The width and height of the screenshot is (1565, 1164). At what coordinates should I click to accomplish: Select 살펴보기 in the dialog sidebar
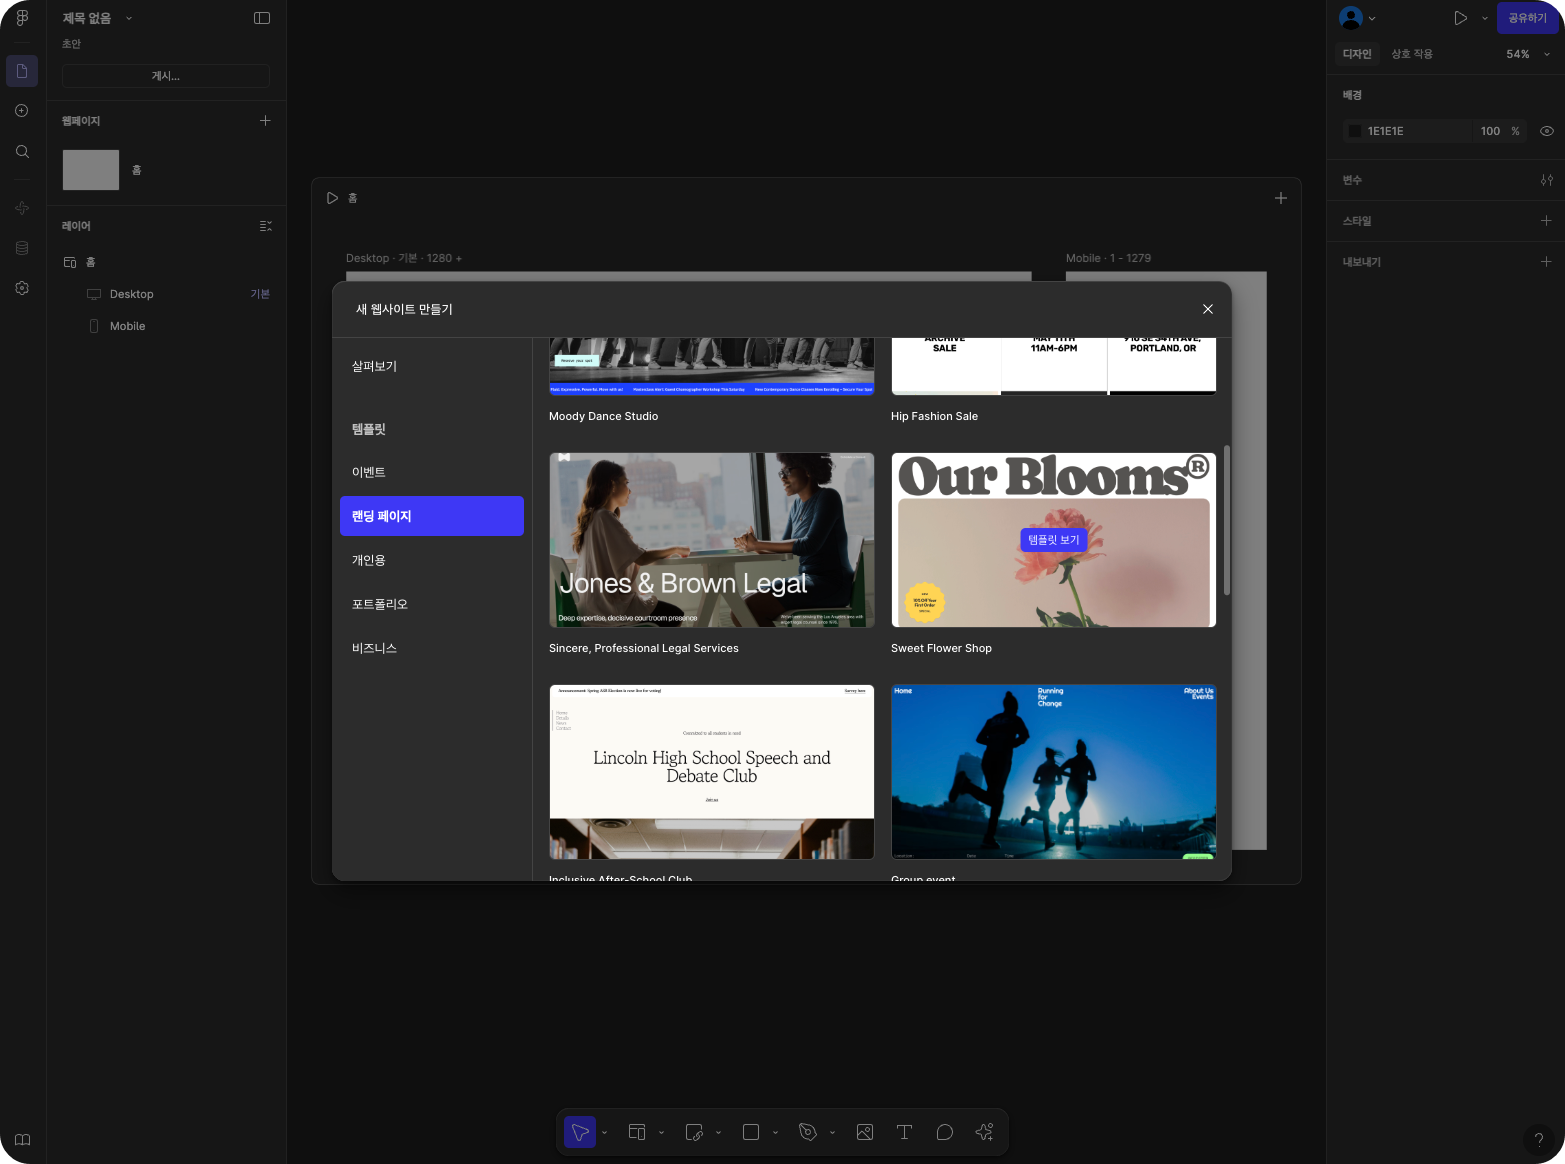tap(432, 366)
